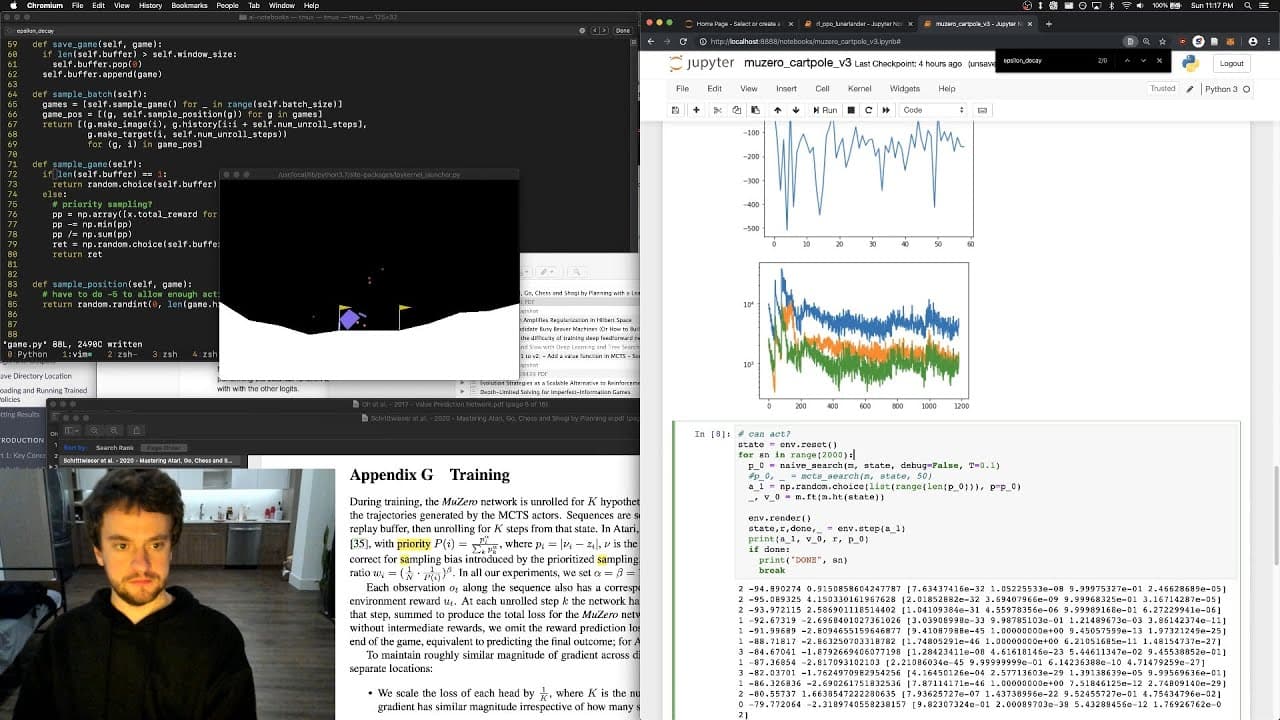1280x720 pixels.
Task: Open the History menu in menu bar
Action: point(150,5)
